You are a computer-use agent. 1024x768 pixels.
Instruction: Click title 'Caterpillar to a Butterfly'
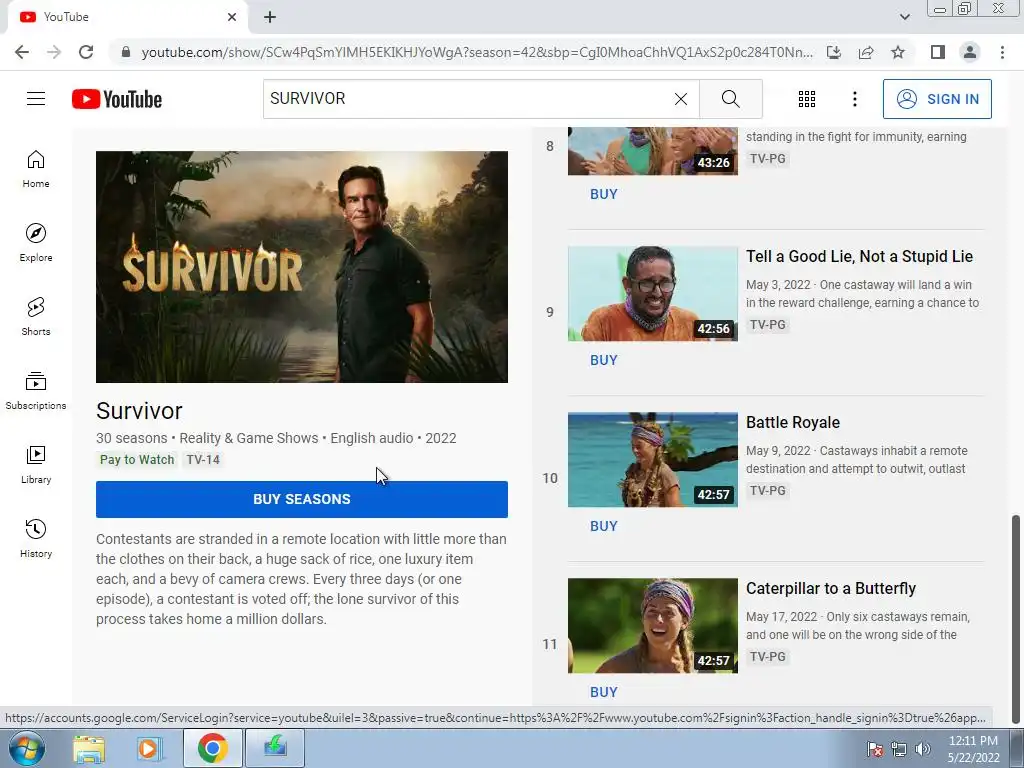pyautogui.click(x=831, y=588)
